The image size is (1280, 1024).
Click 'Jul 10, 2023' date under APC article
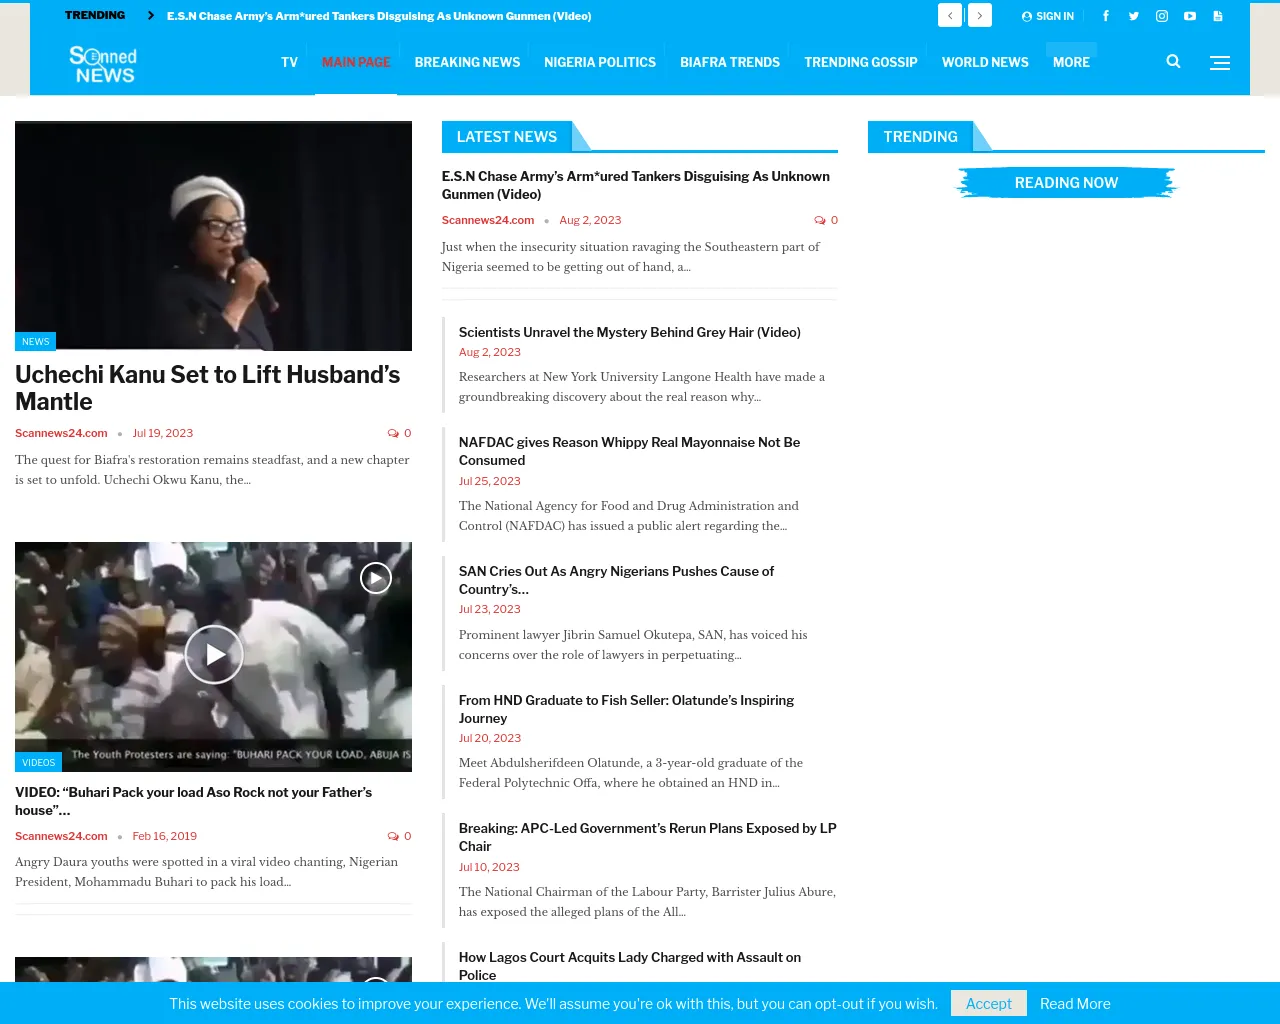[490, 867]
